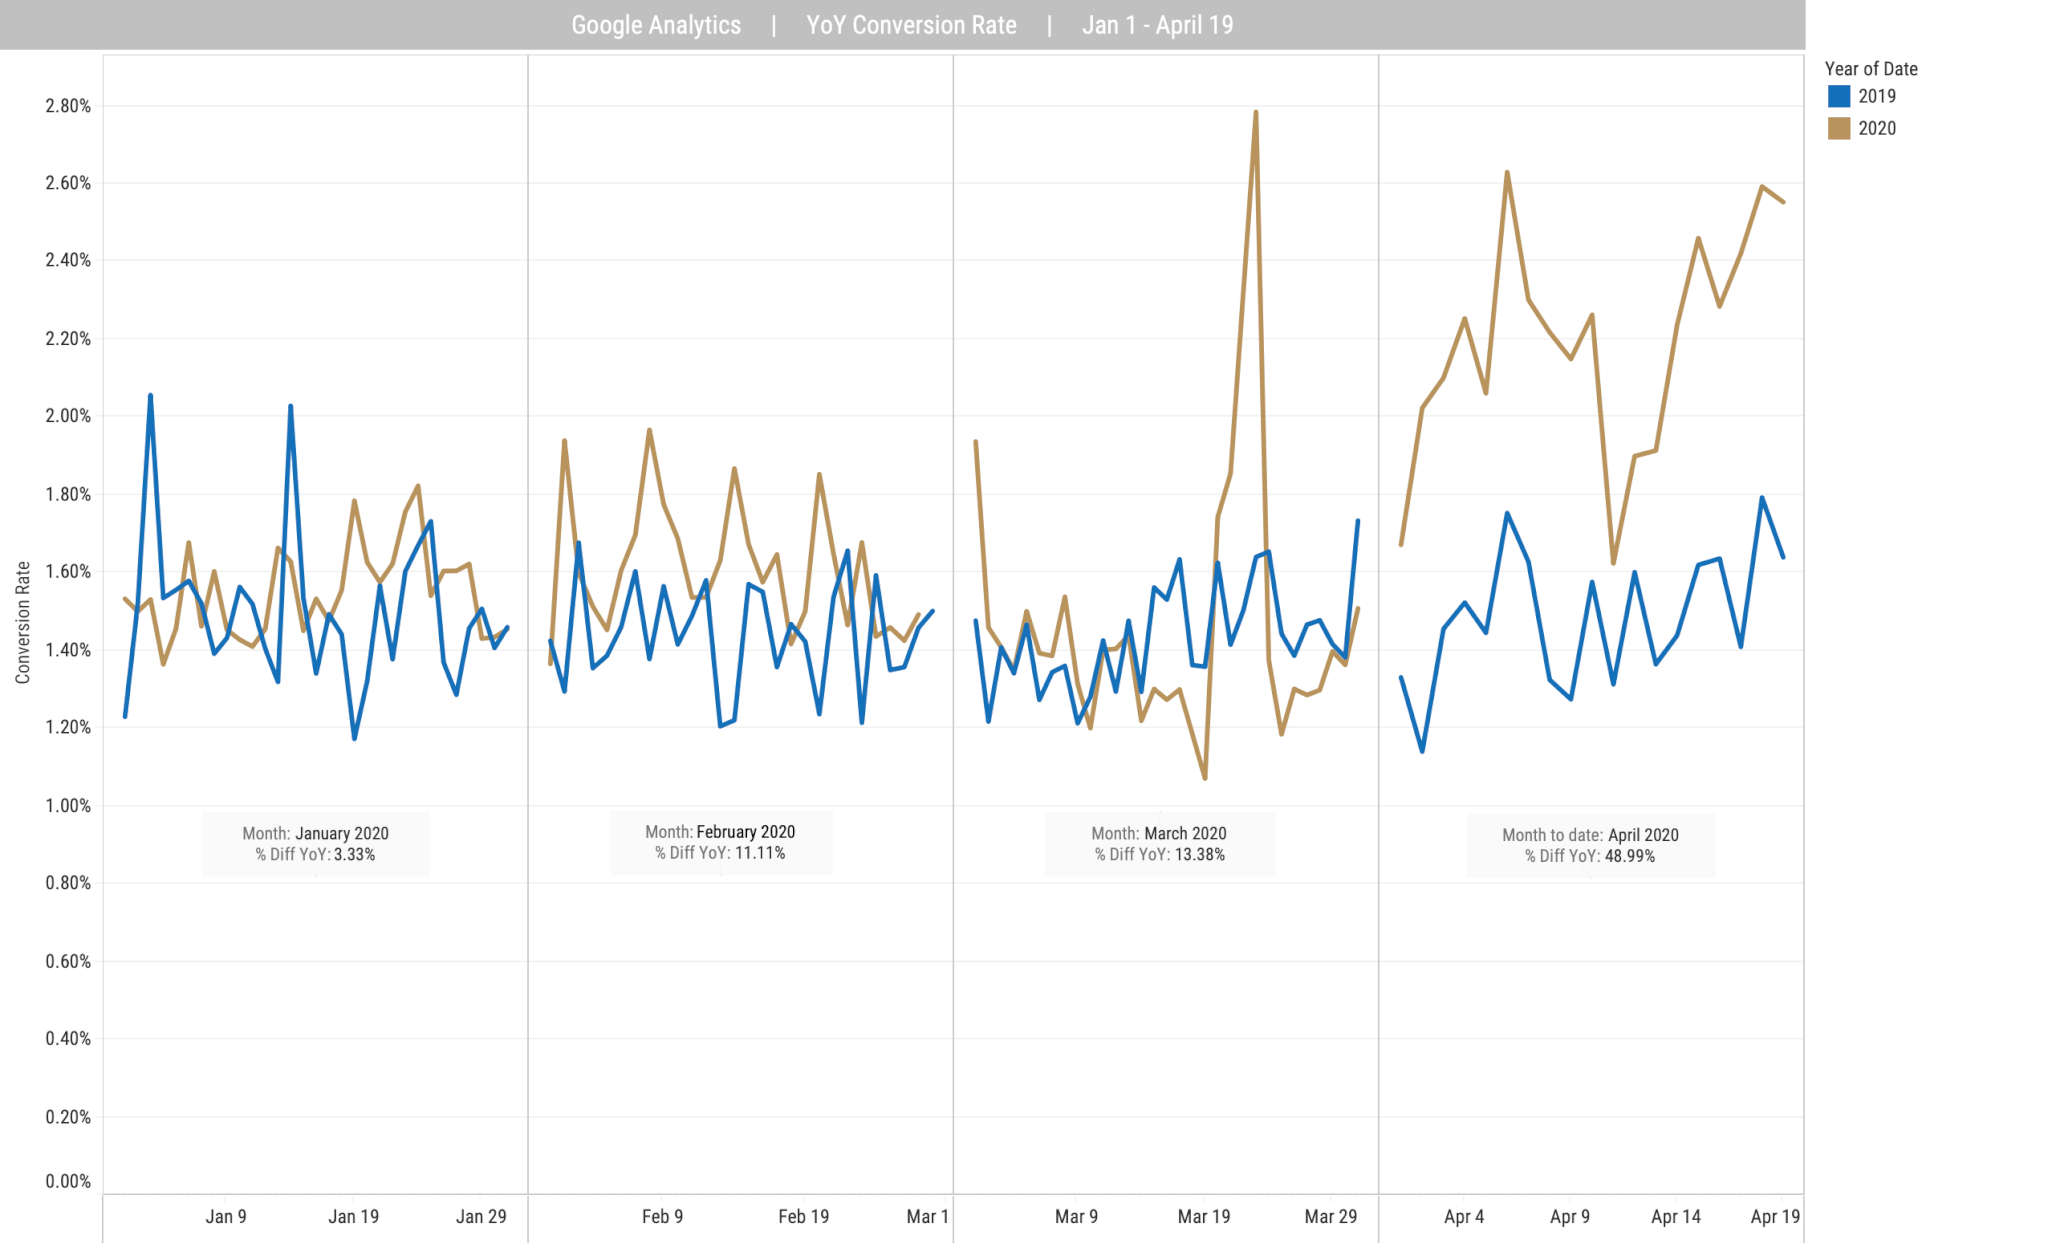
Task: Click the 2.40% y-axis tick label
Action: tap(68, 260)
